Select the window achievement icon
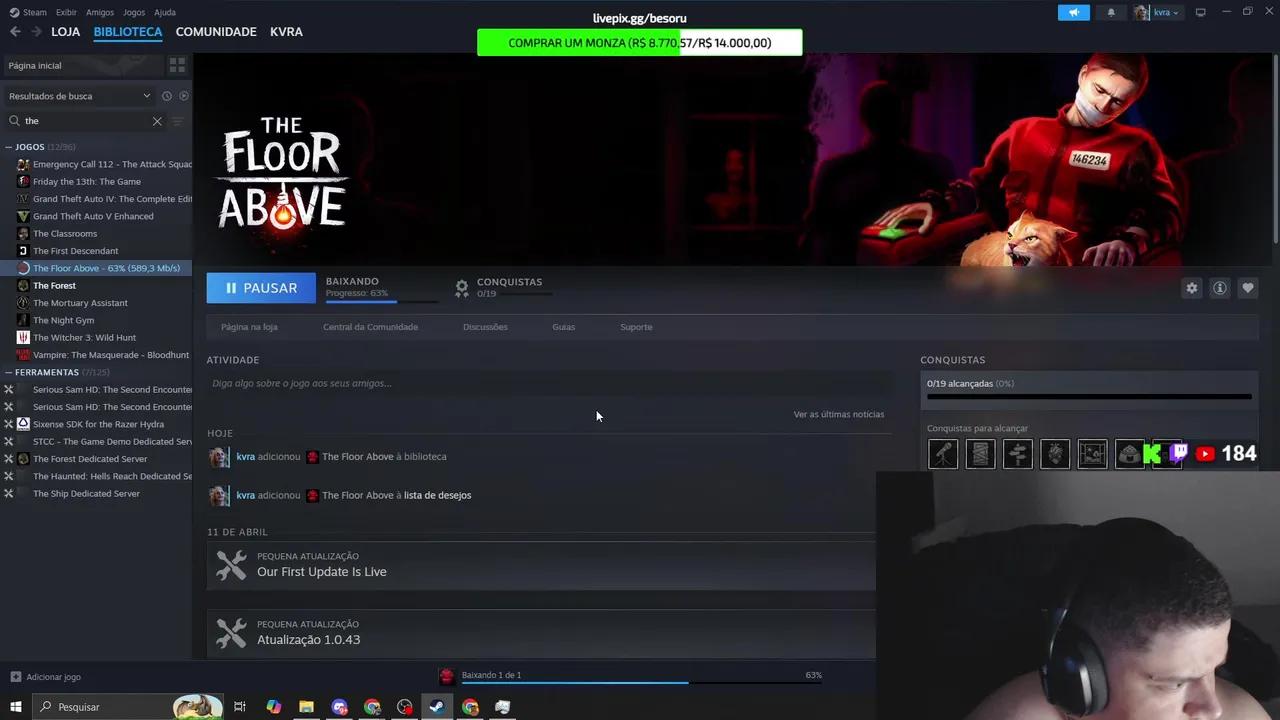The width and height of the screenshot is (1280, 720). [1092, 454]
